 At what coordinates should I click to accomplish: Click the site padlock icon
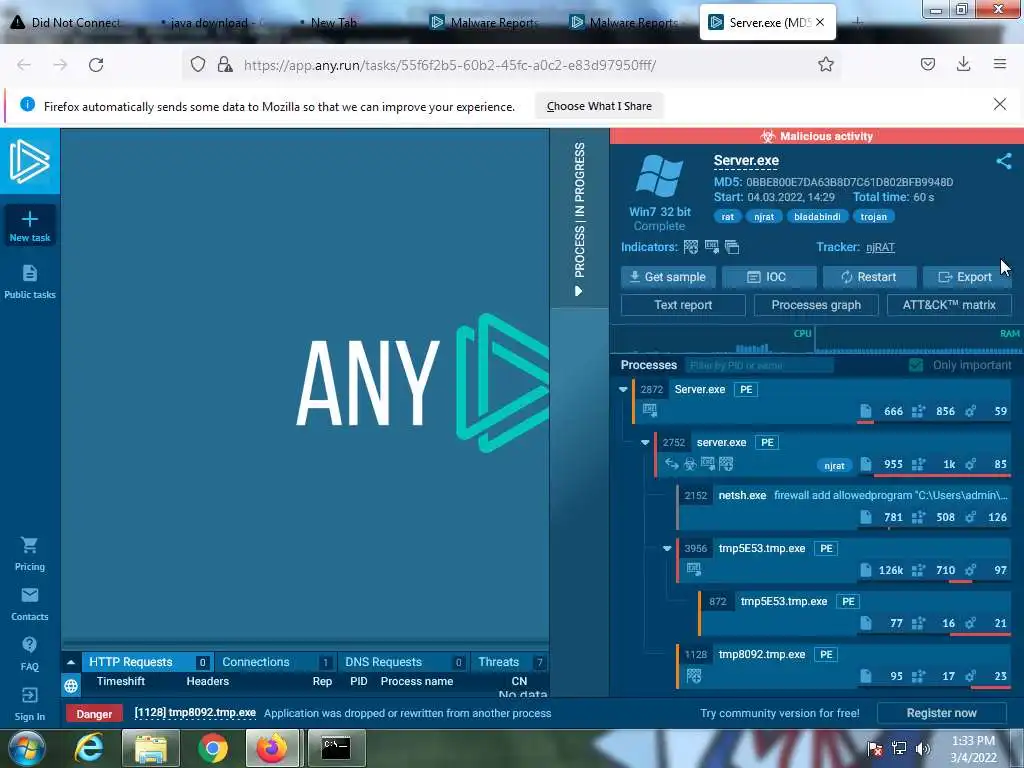tap(225, 64)
